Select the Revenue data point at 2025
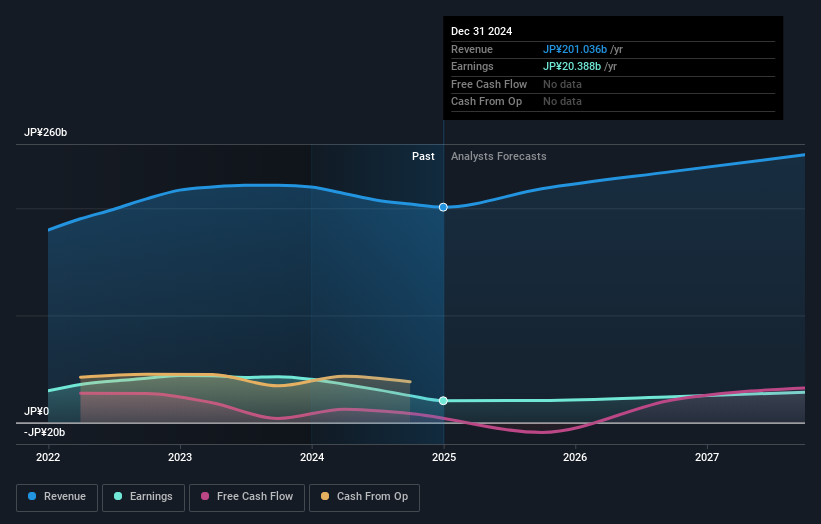 (443, 207)
